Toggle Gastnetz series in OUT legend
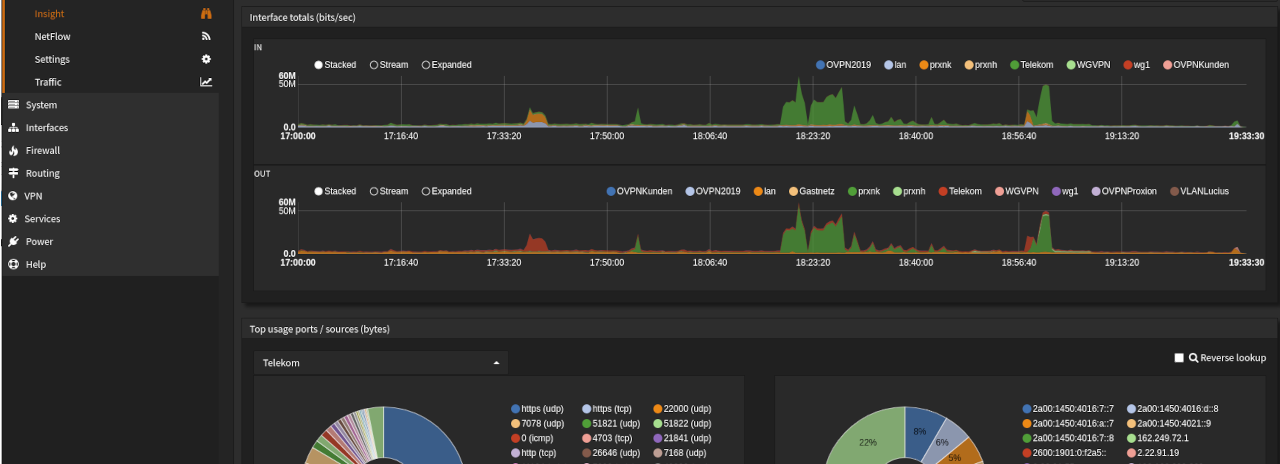Image resolution: width=1280 pixels, height=464 pixels. 811,191
